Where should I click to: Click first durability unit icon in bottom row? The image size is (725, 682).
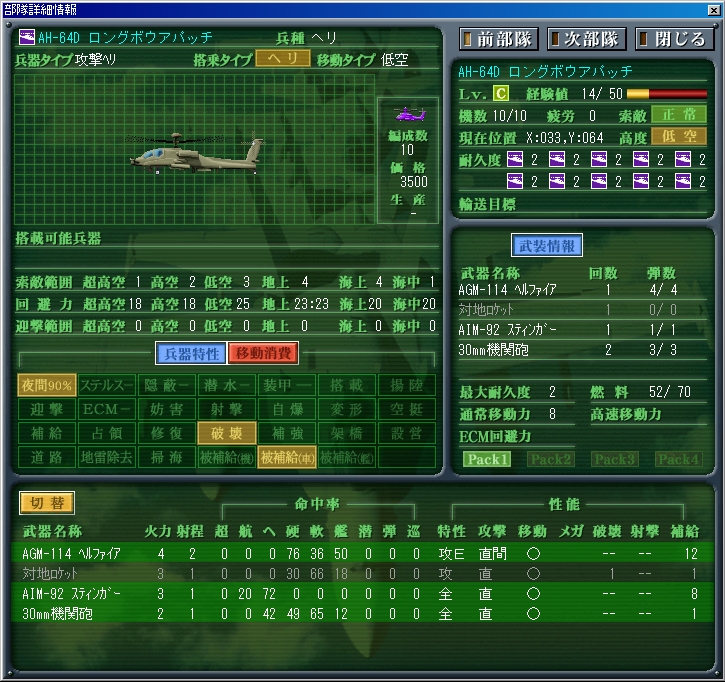click(x=515, y=181)
